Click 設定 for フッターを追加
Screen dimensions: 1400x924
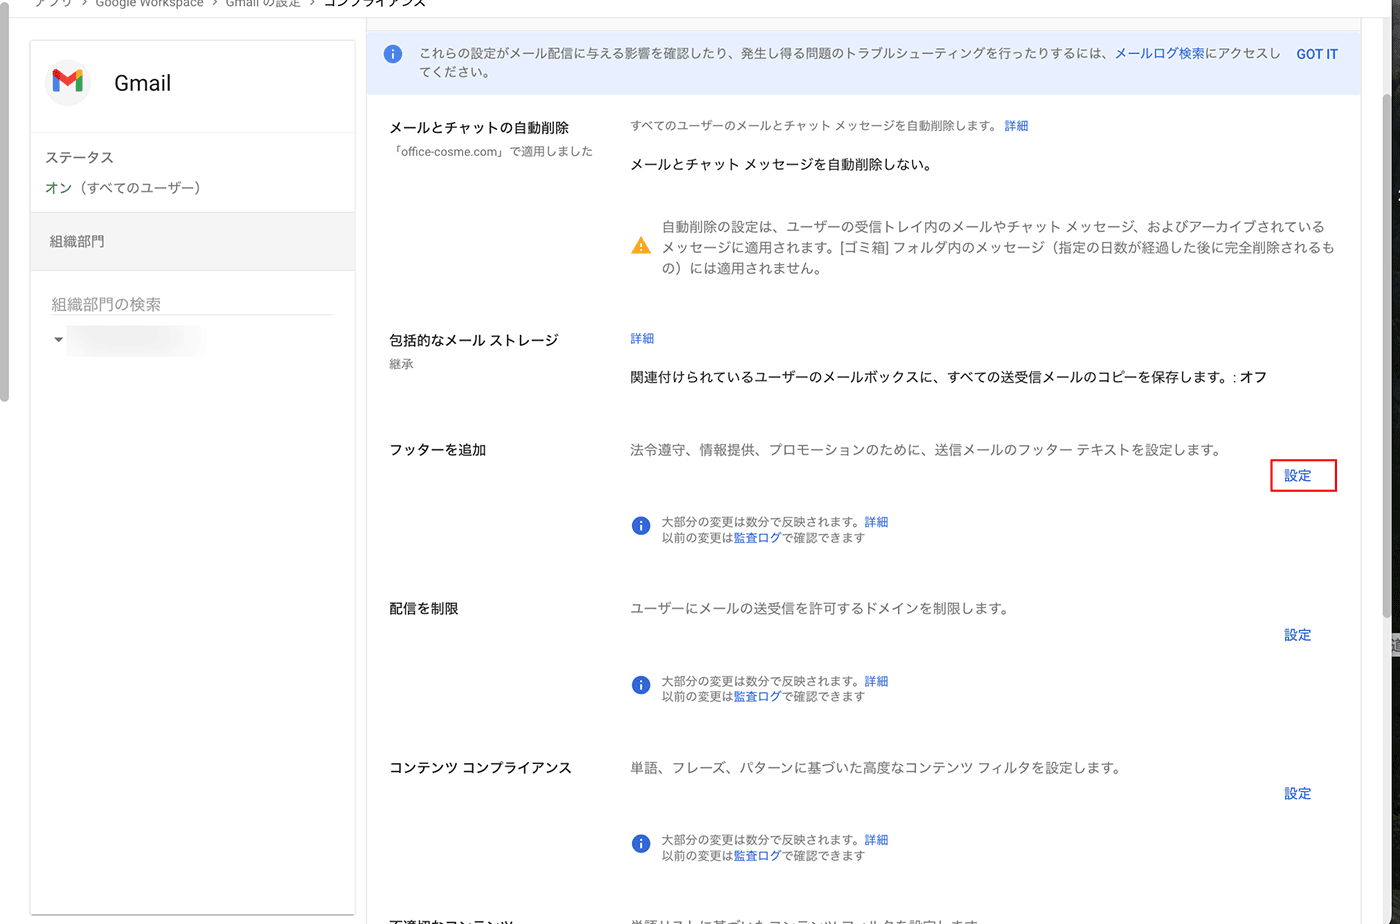(1297, 476)
